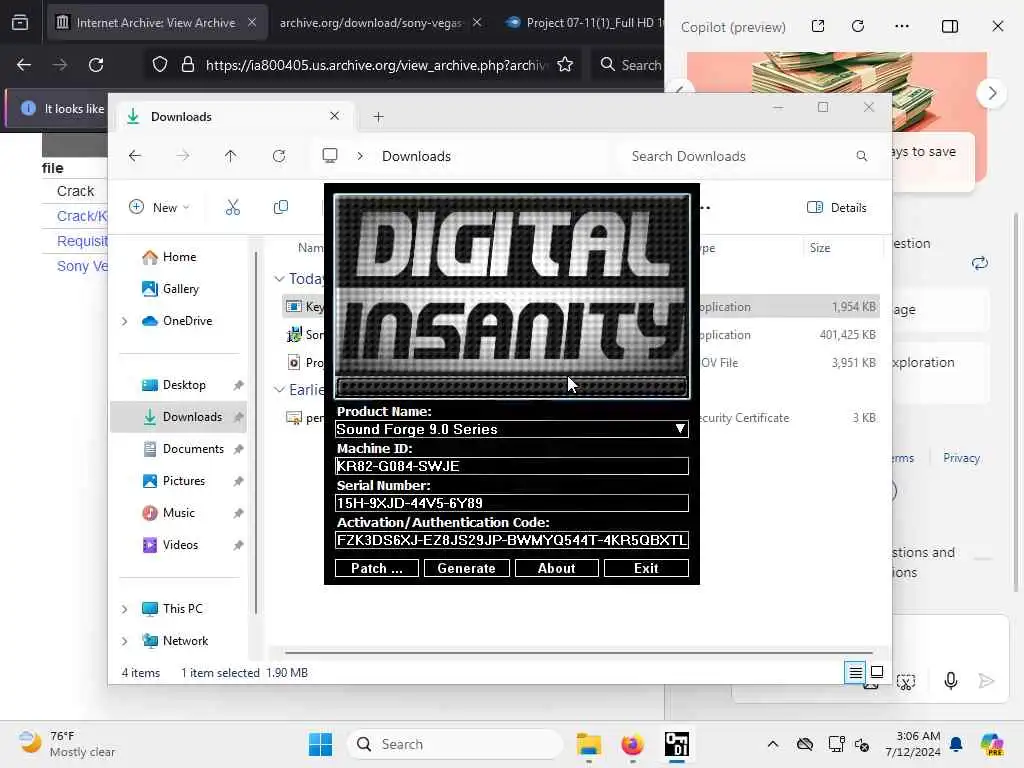Click the breadcrumb chevron before Downloads

(360, 156)
